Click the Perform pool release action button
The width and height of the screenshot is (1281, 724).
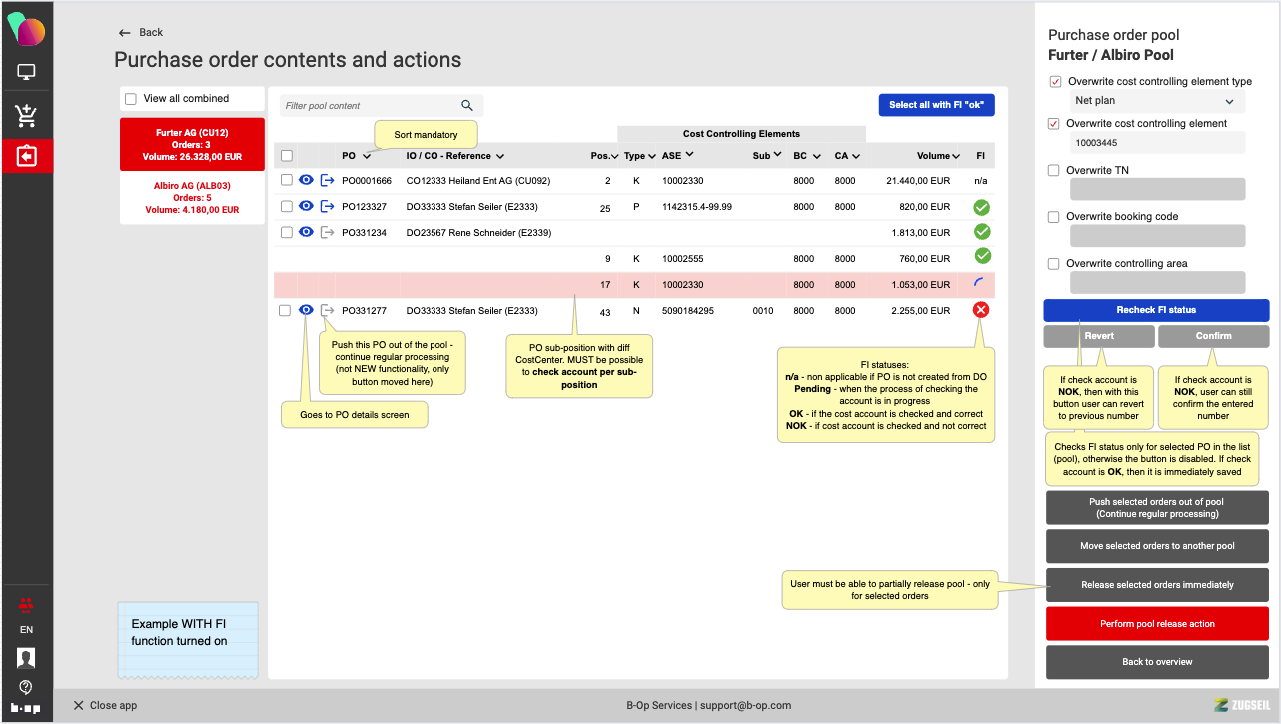coord(1156,624)
